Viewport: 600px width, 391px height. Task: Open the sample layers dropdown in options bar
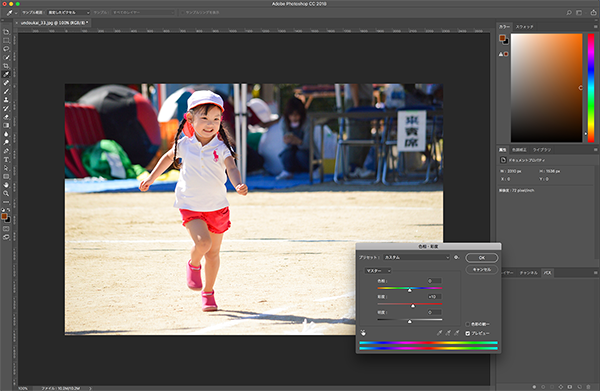click(x=143, y=13)
